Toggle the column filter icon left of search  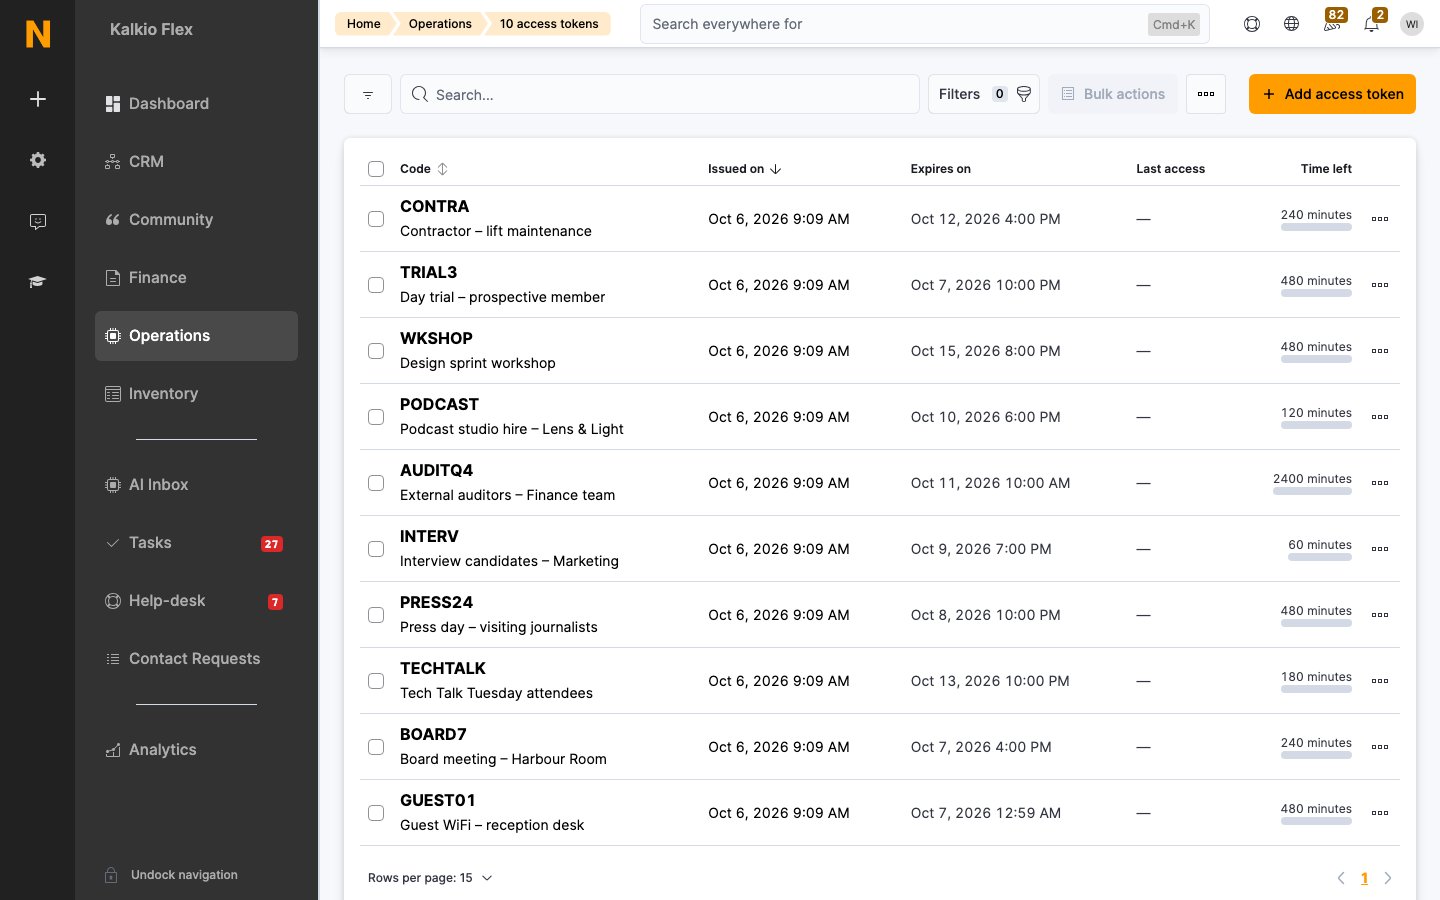click(x=368, y=94)
